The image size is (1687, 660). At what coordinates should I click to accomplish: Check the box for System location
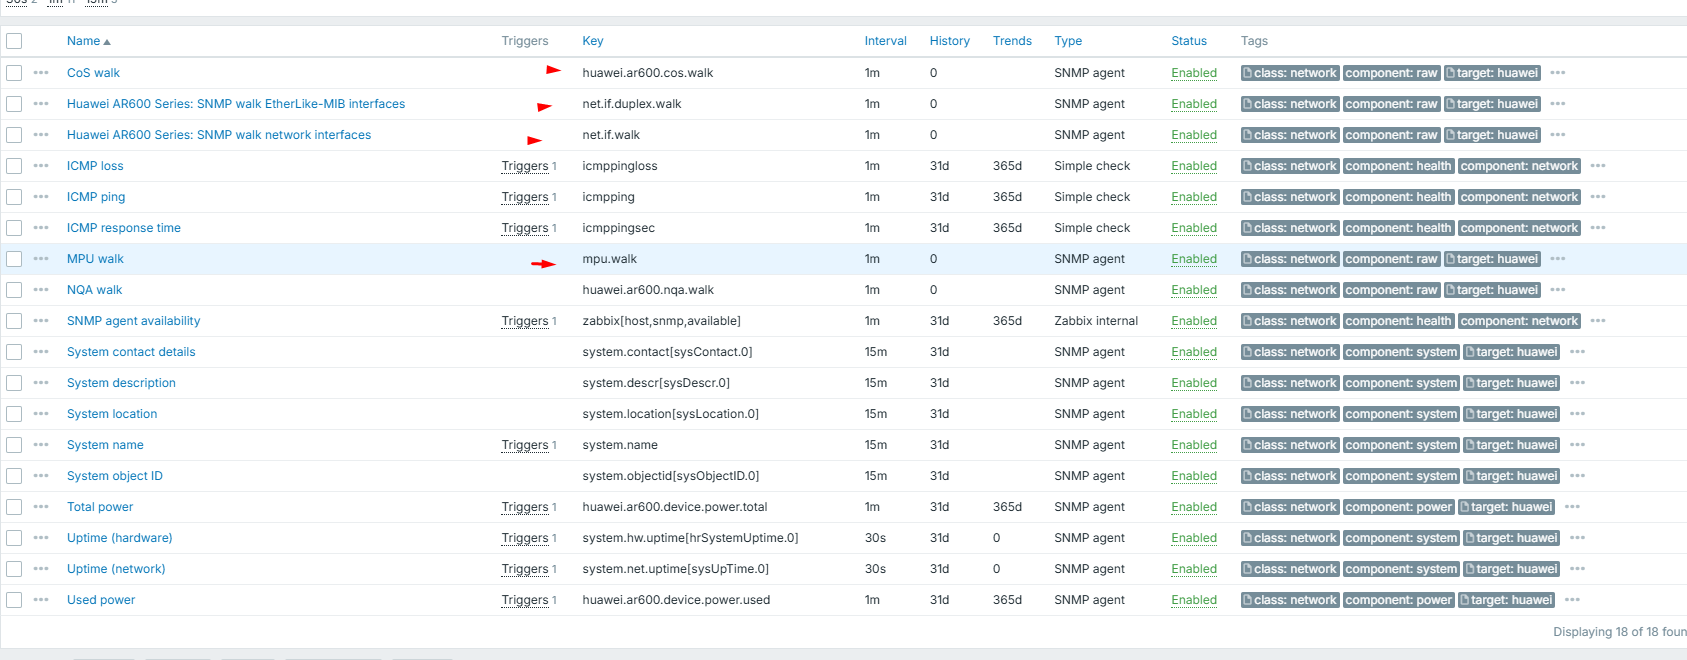tap(14, 414)
